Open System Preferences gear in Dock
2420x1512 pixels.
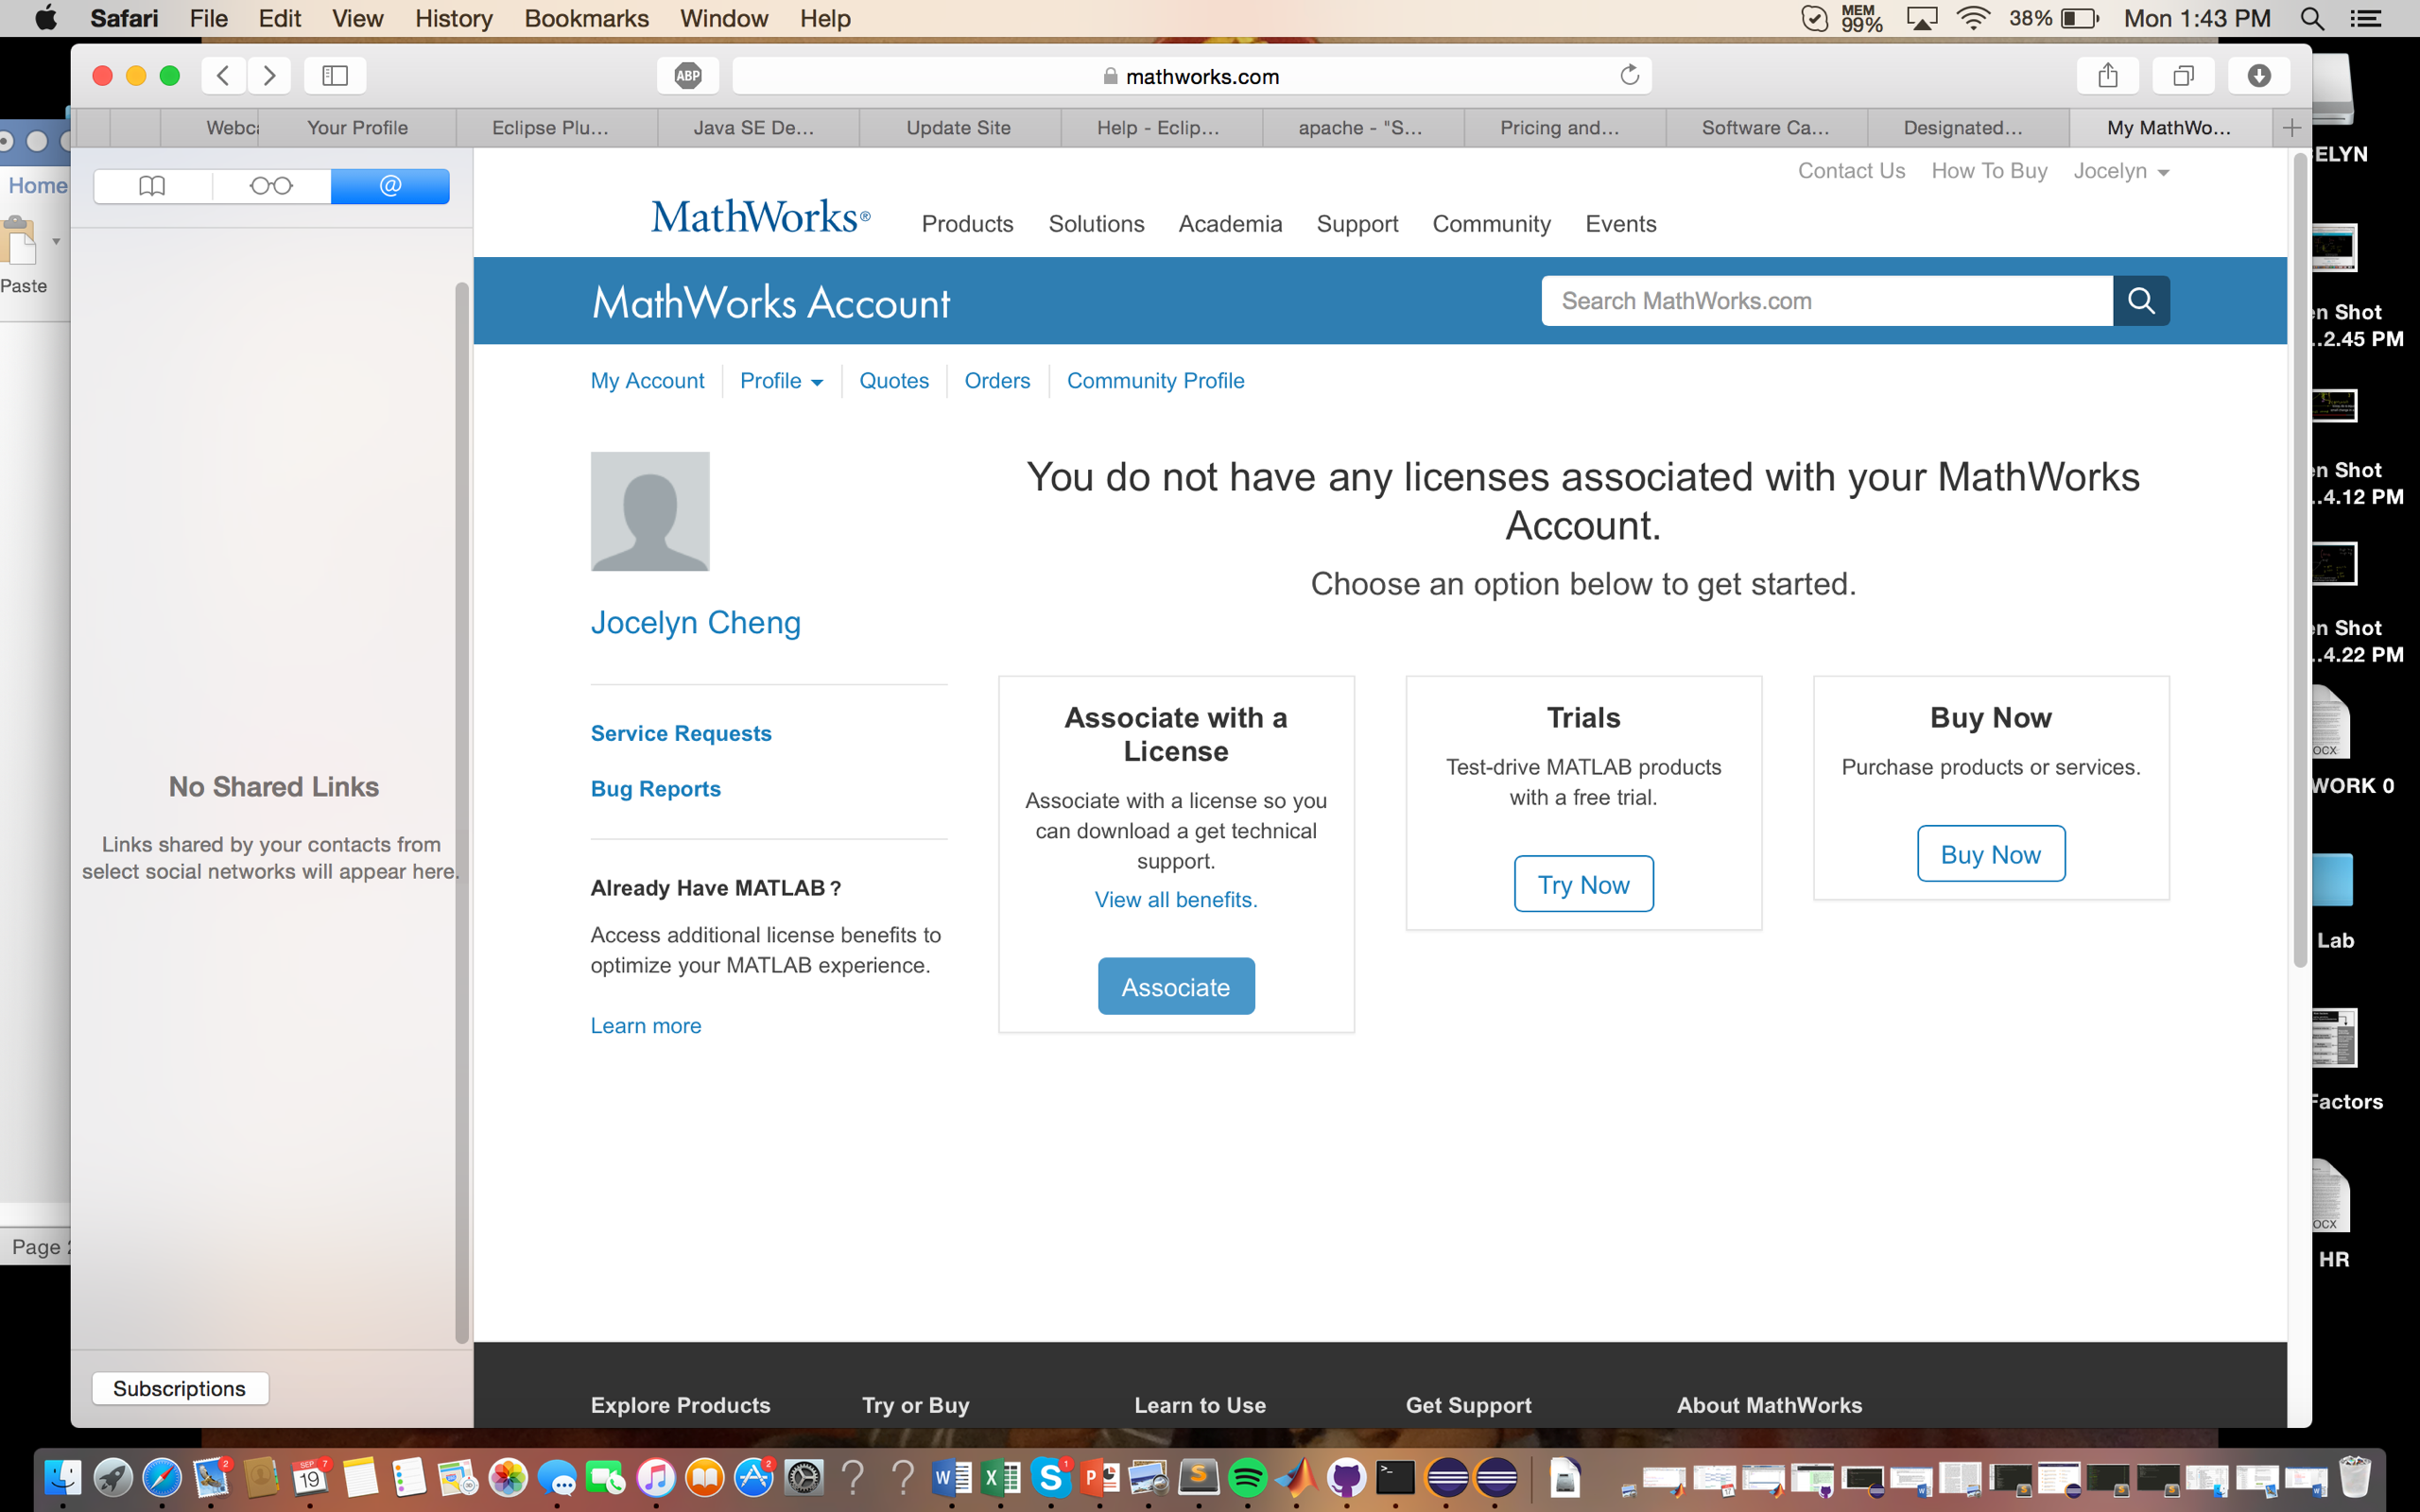(804, 1477)
